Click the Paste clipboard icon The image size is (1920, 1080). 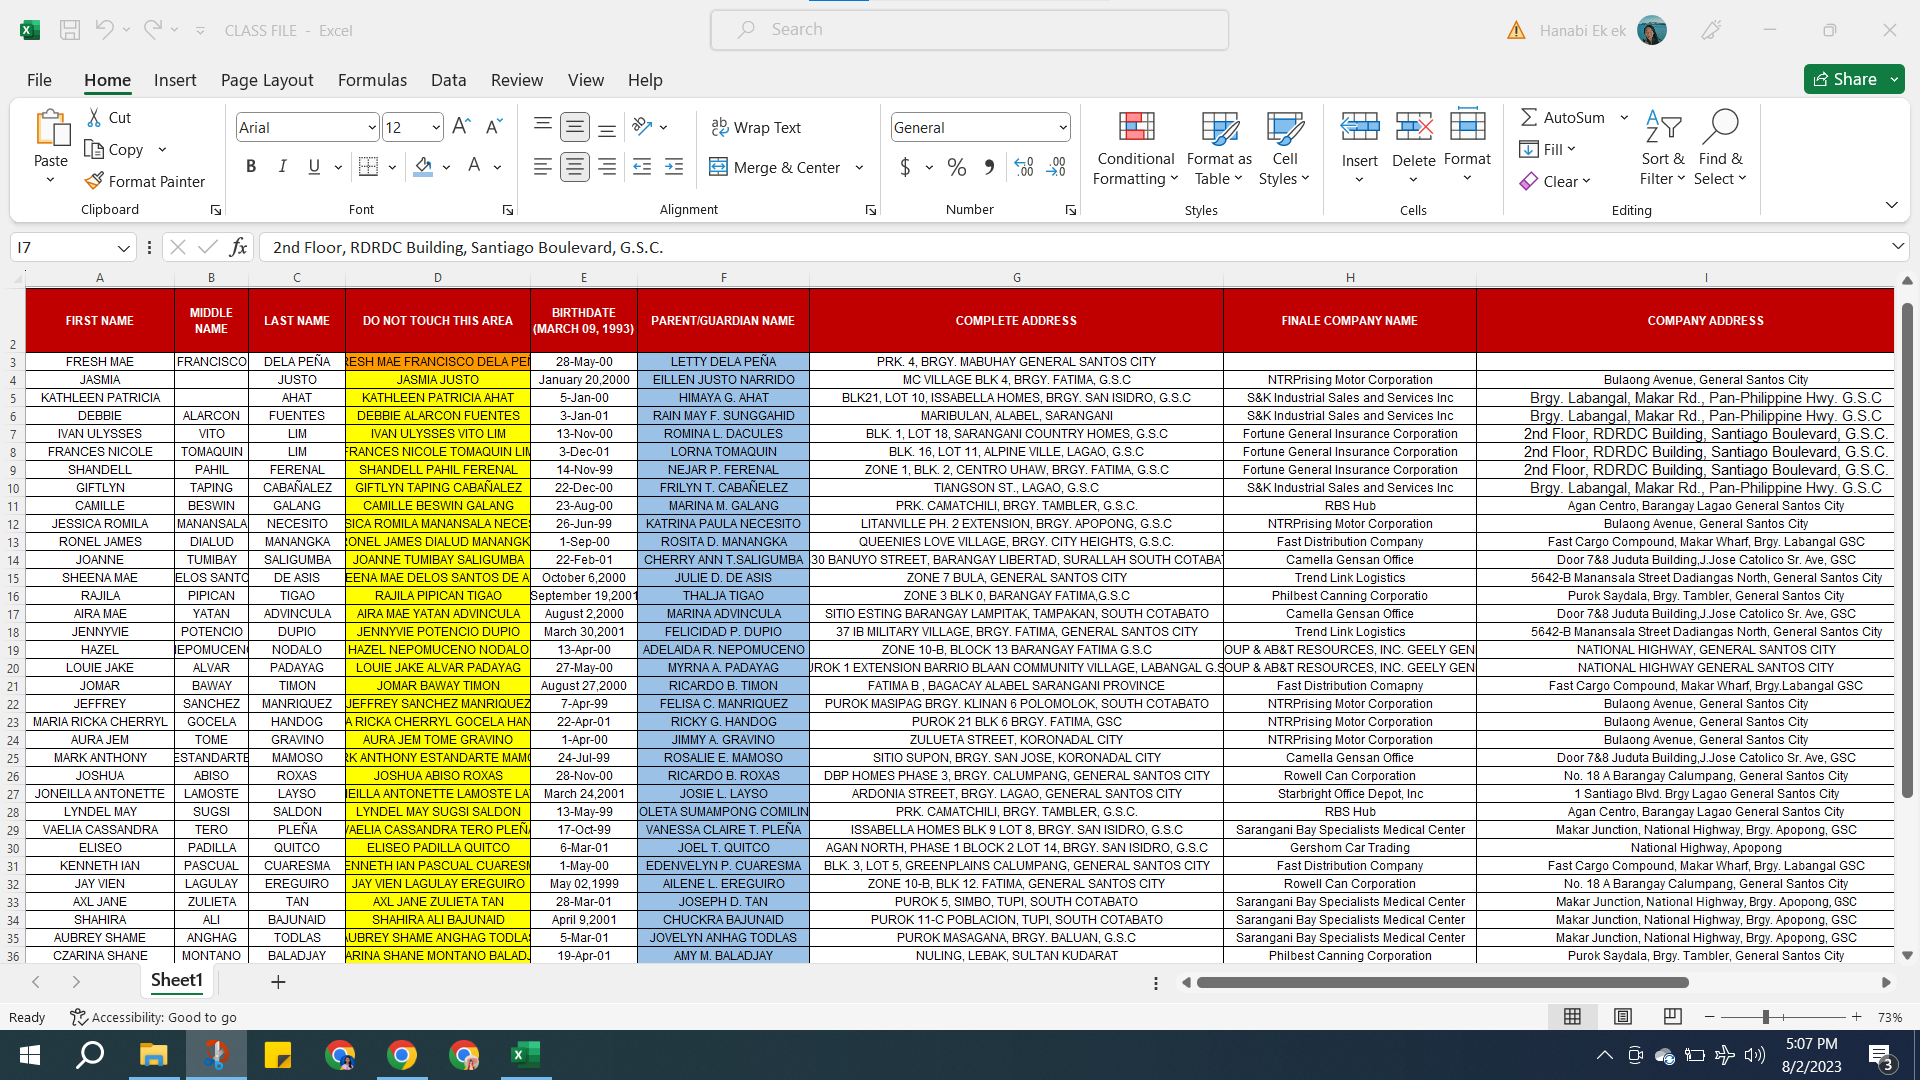coord(51,128)
